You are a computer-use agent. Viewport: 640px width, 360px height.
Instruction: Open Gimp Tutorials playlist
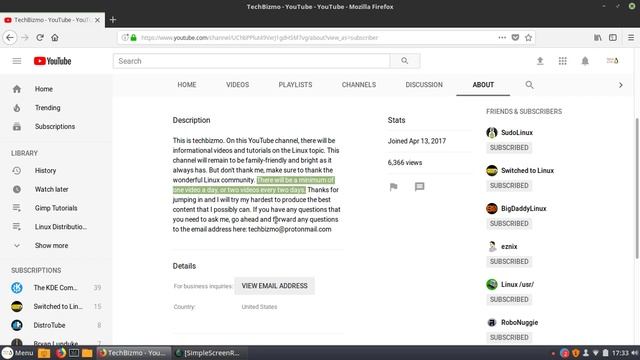coord(56,208)
